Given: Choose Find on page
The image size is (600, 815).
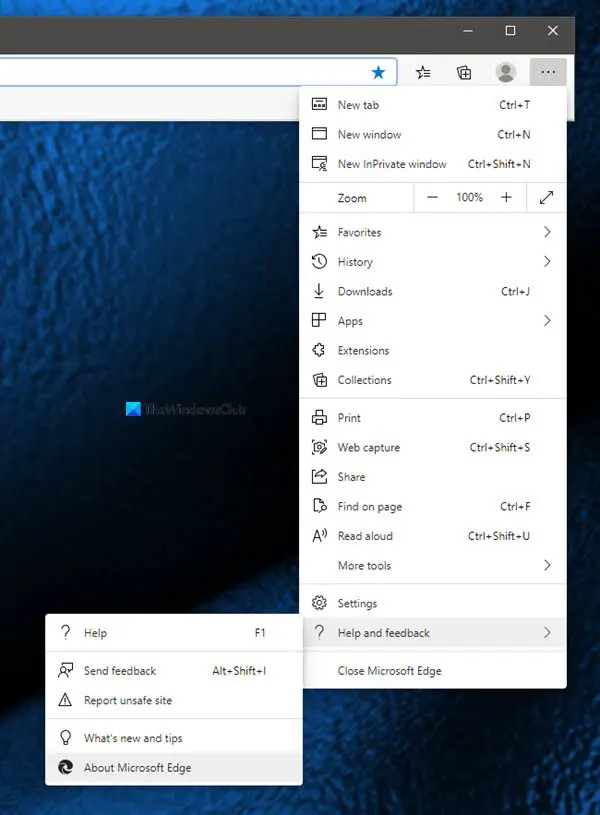Looking at the screenshot, I should (x=433, y=506).
